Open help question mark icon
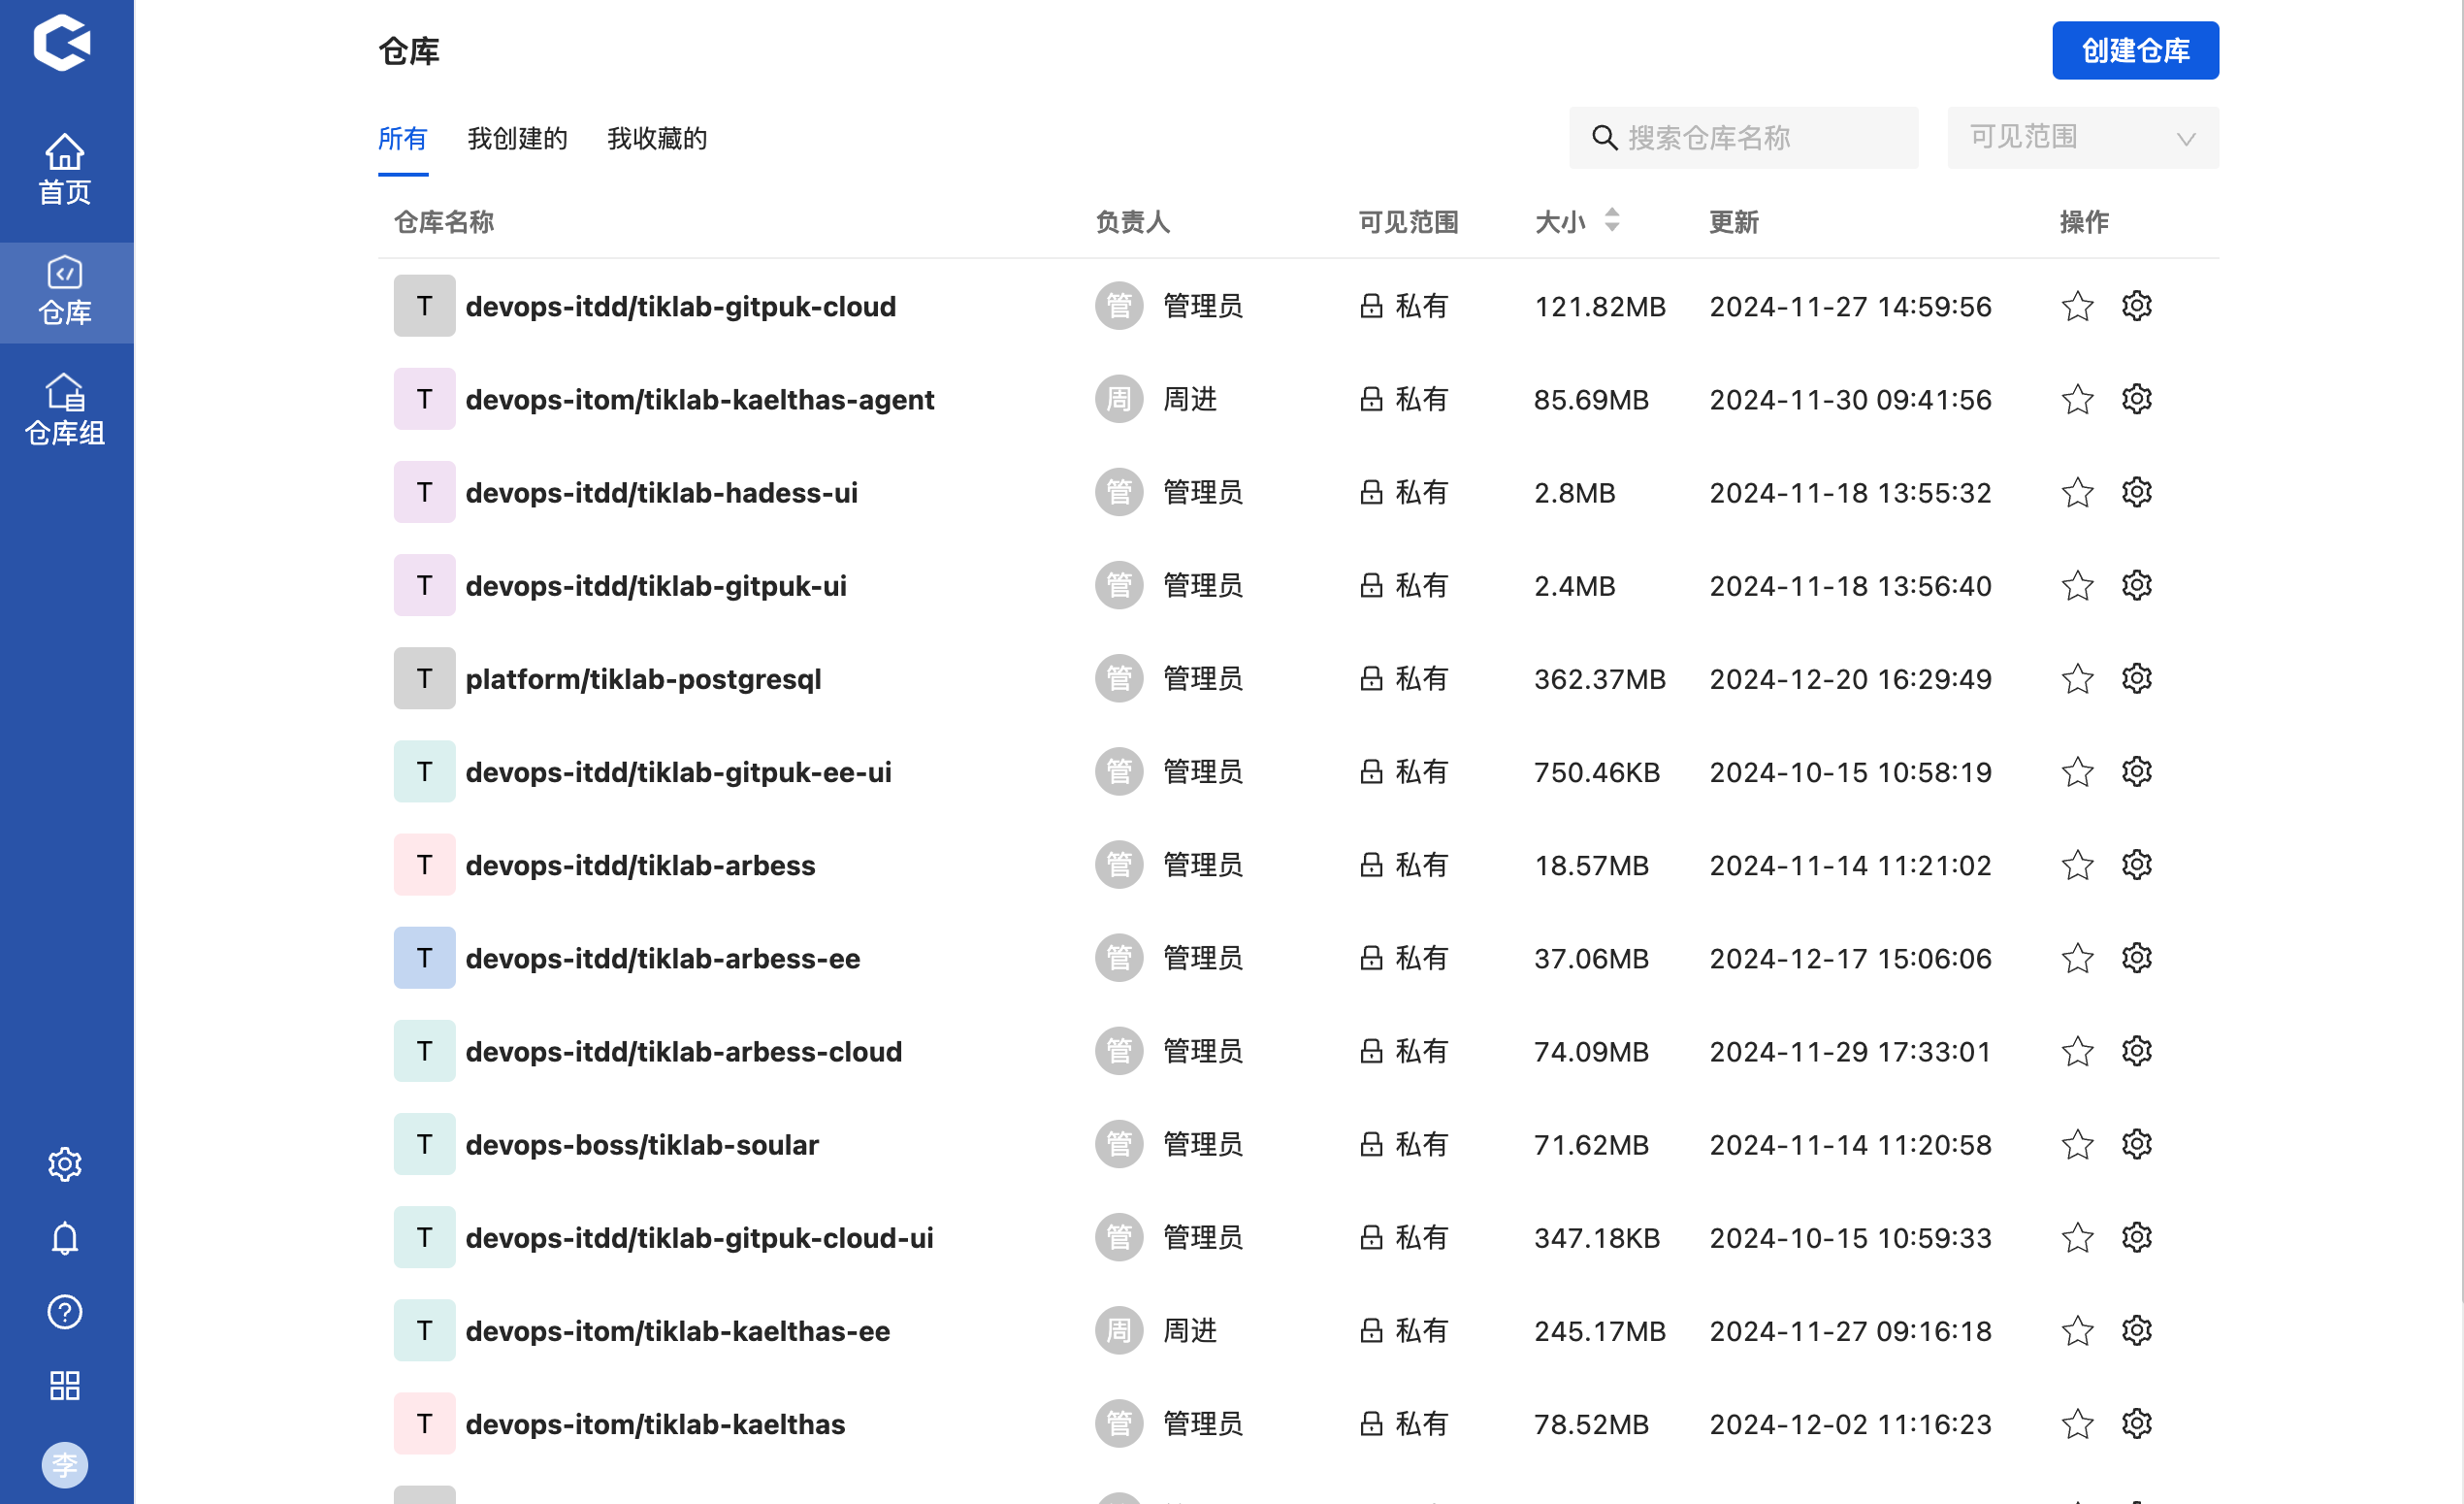 (x=65, y=1312)
